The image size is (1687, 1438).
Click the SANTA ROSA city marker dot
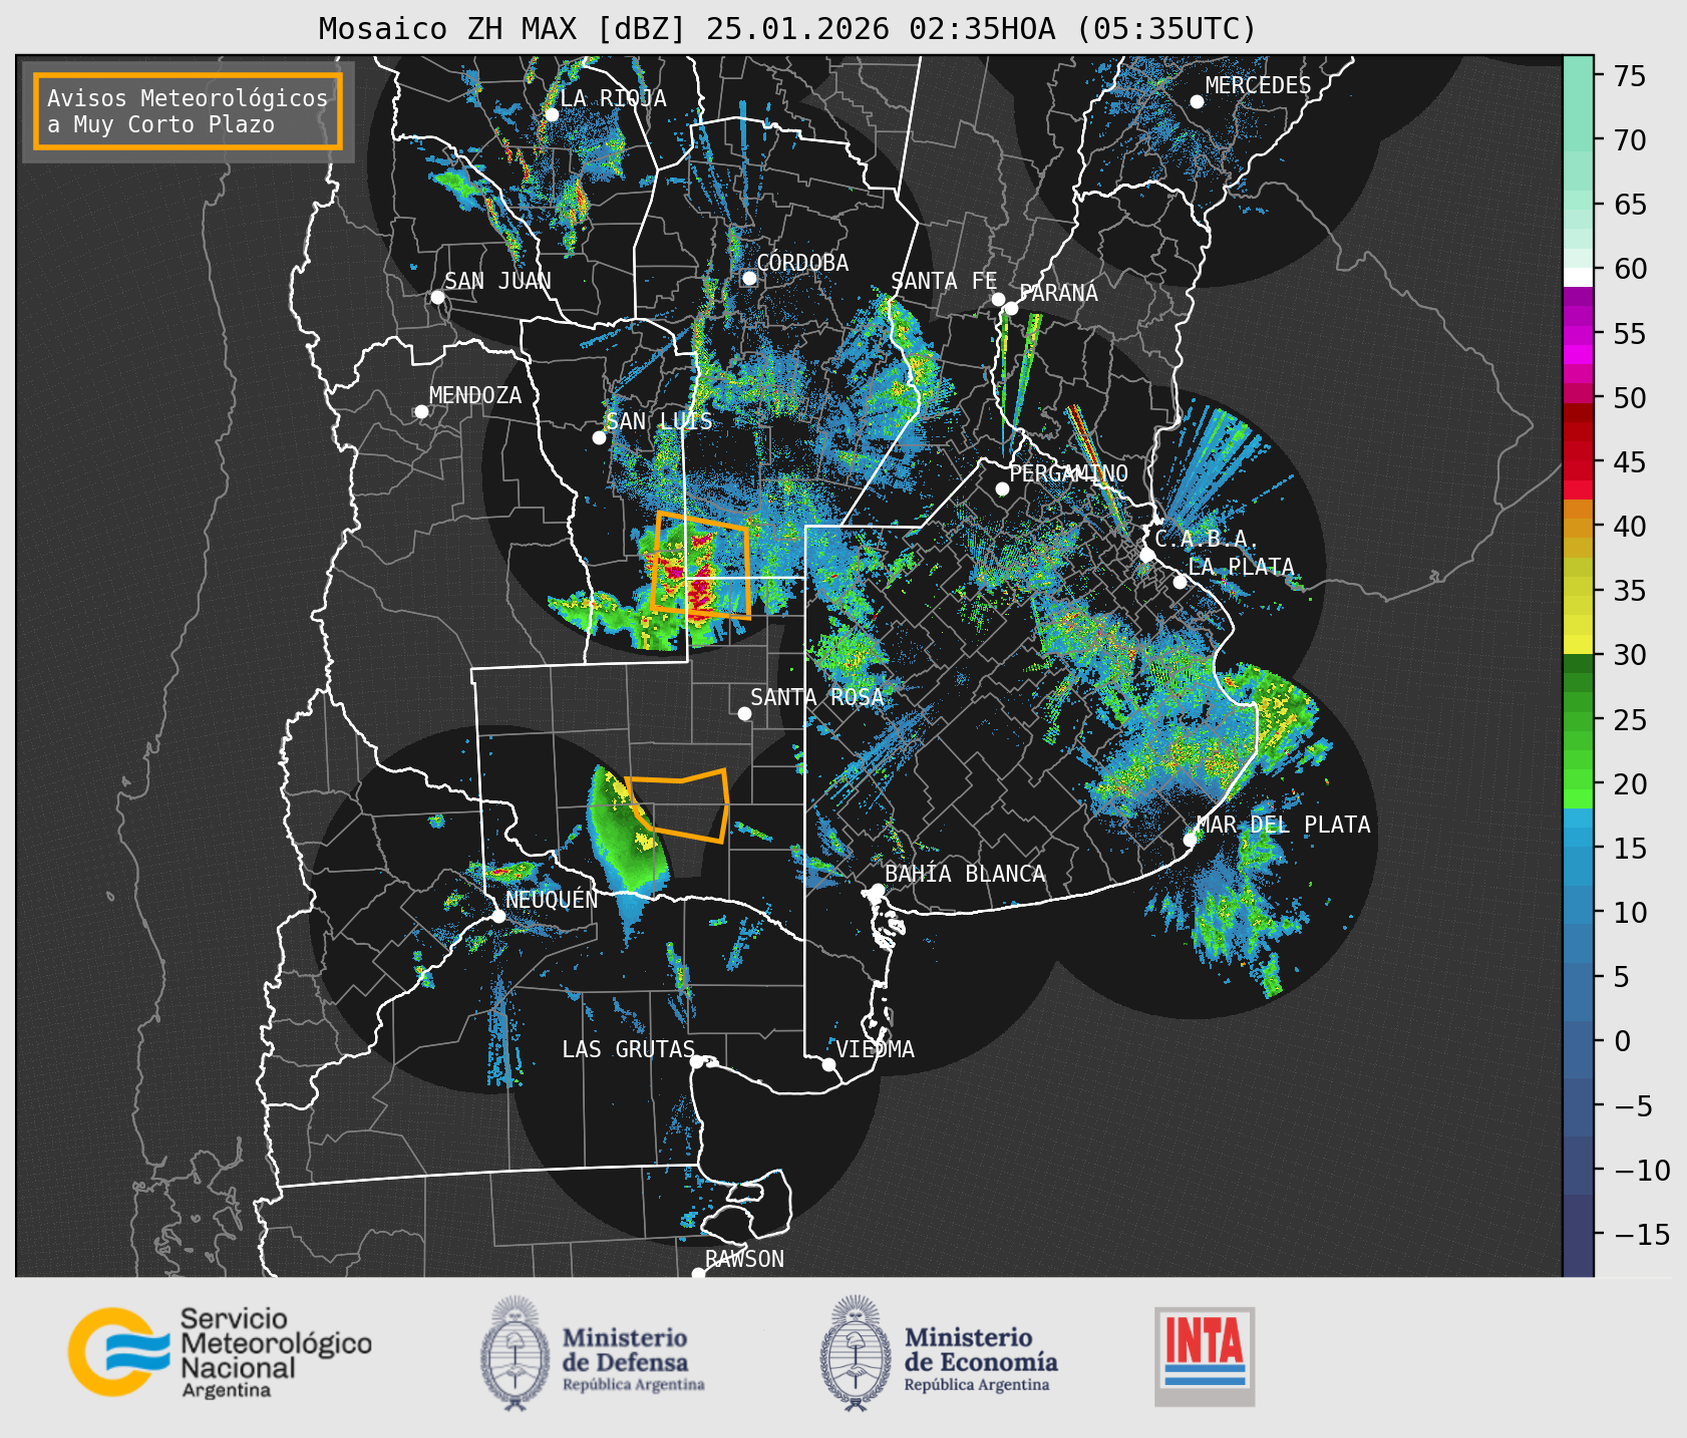[x=744, y=713]
